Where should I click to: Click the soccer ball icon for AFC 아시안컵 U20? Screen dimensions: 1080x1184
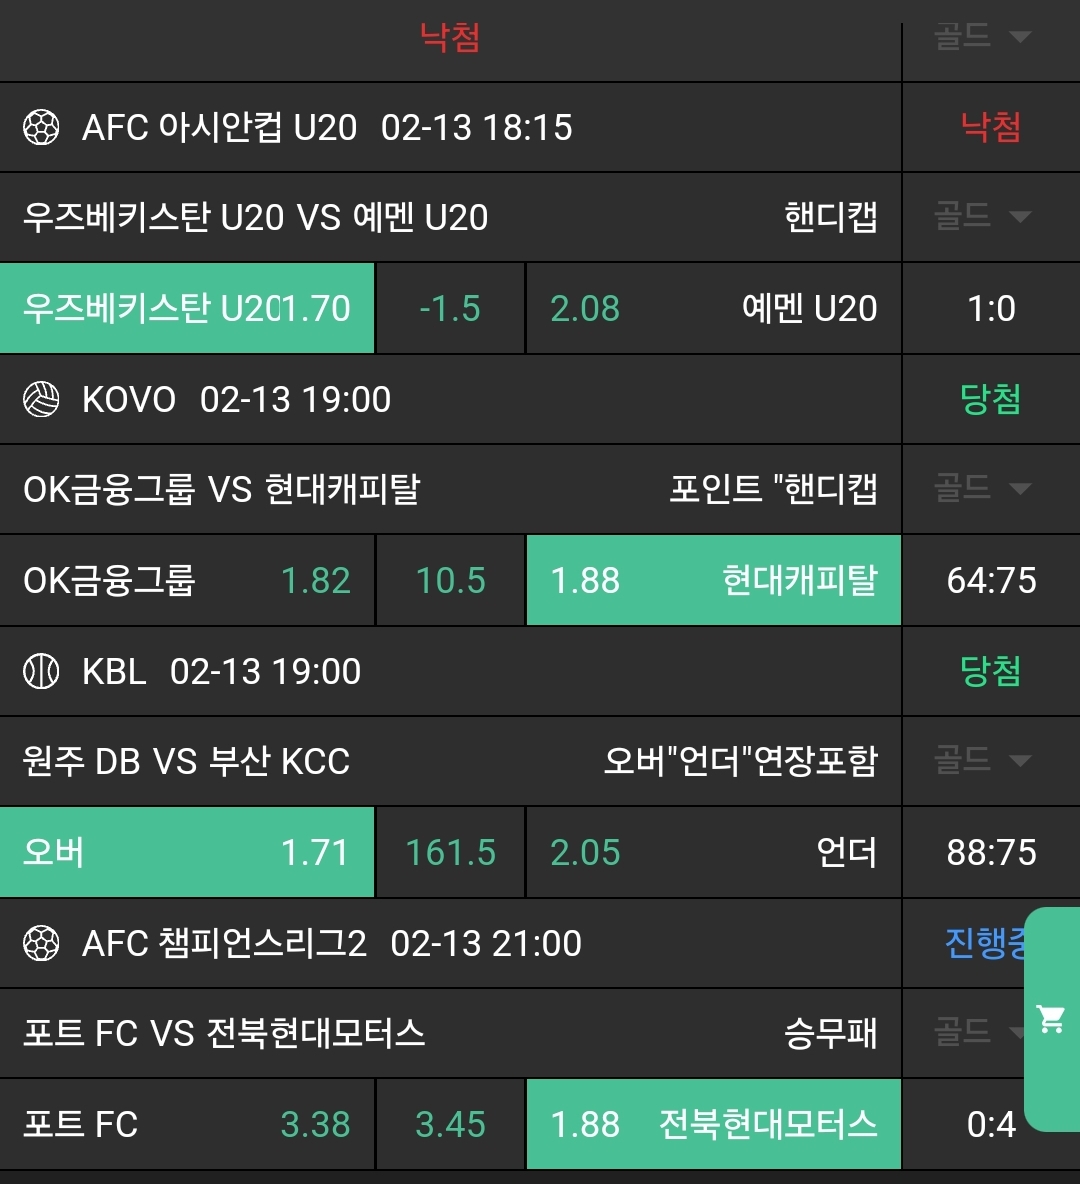click(41, 128)
